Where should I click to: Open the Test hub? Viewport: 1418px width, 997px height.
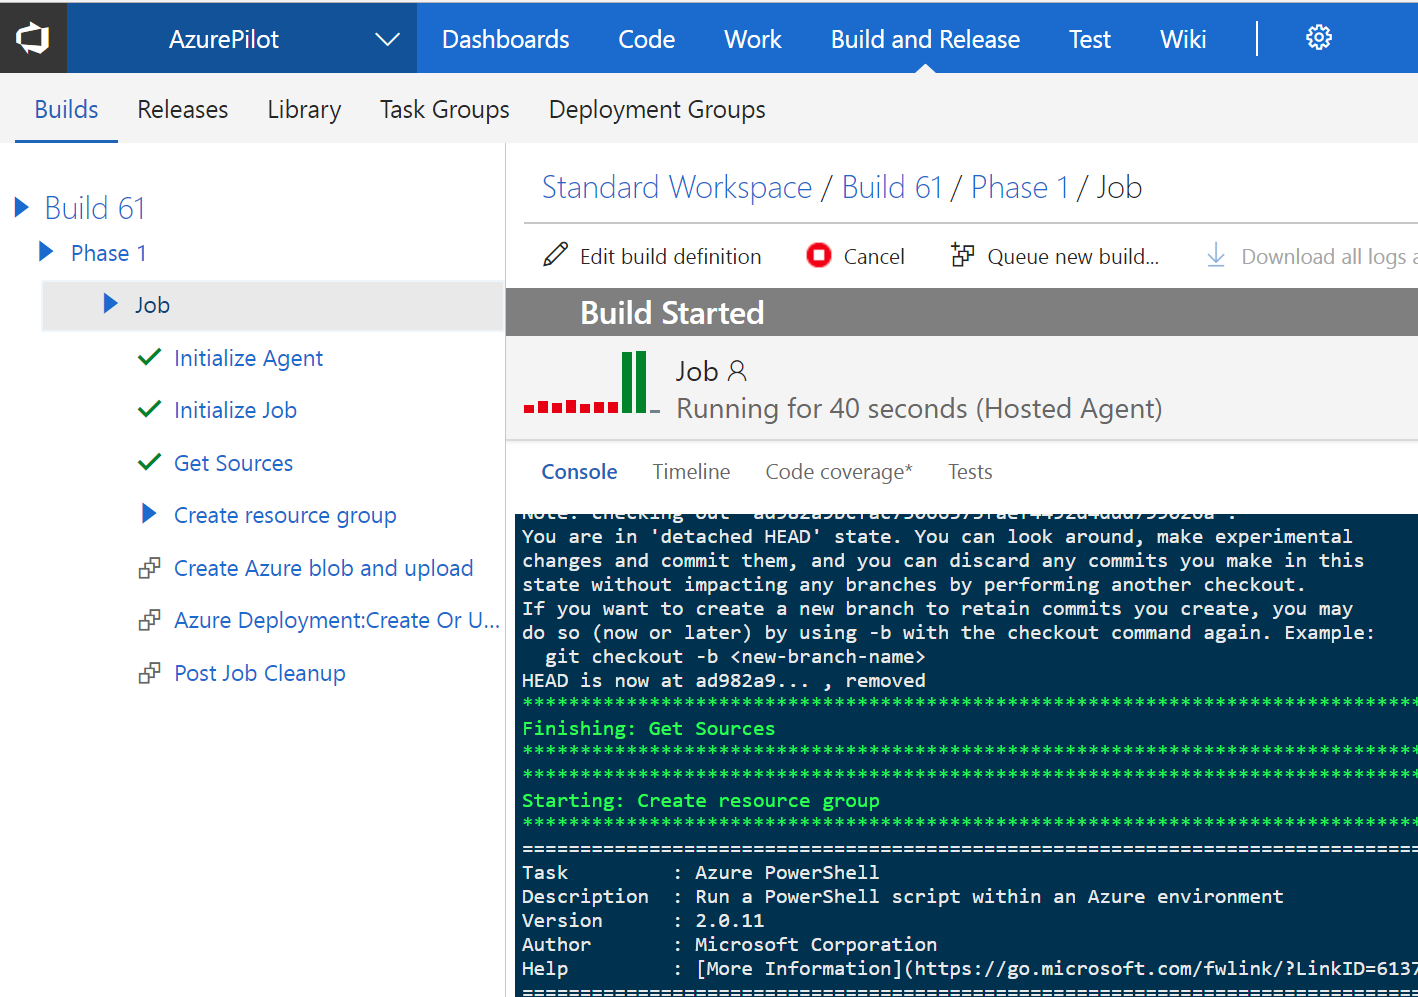[x=1089, y=39]
